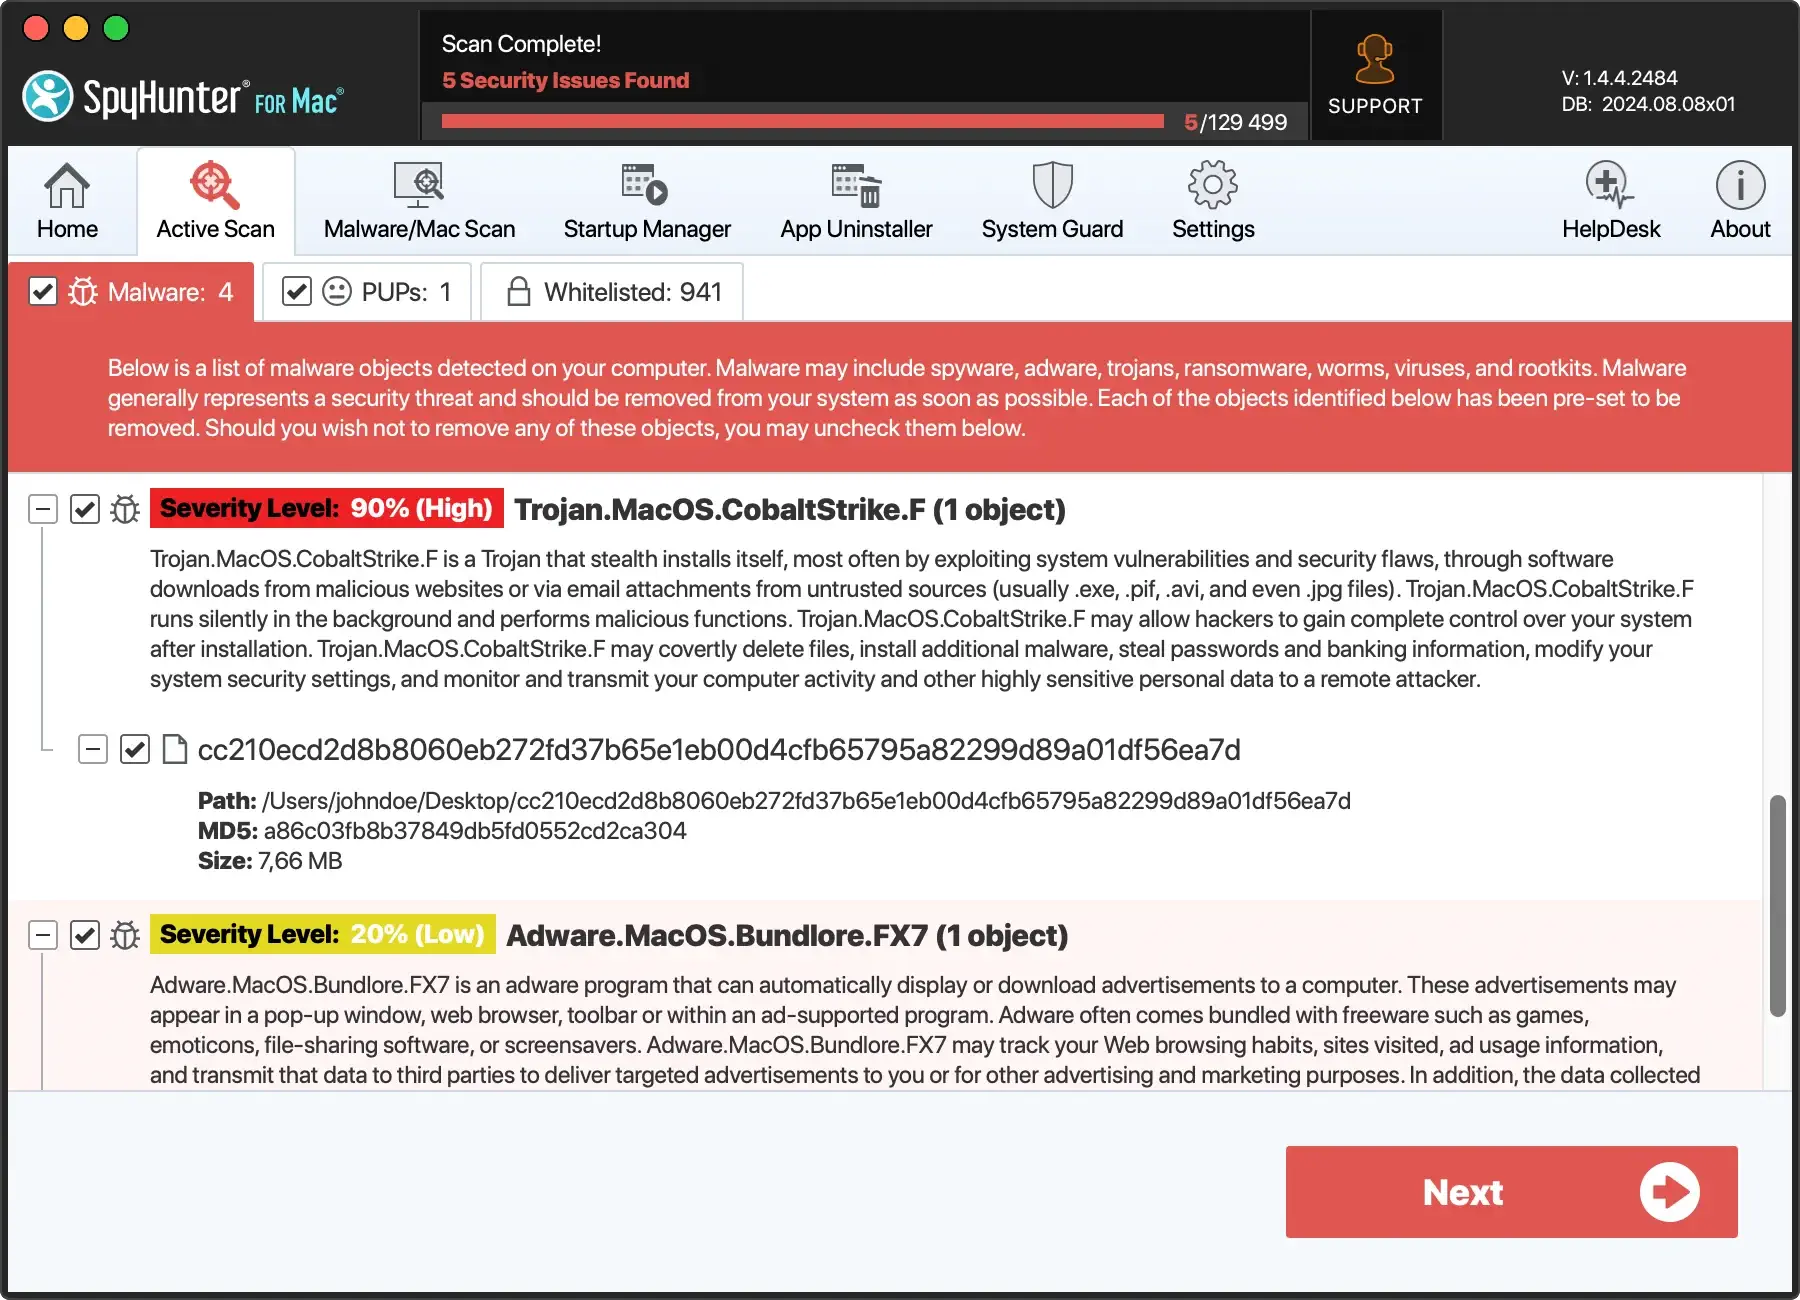Click the vertical scrollbar thumb
The height and width of the screenshot is (1300, 1800).
(1777, 906)
